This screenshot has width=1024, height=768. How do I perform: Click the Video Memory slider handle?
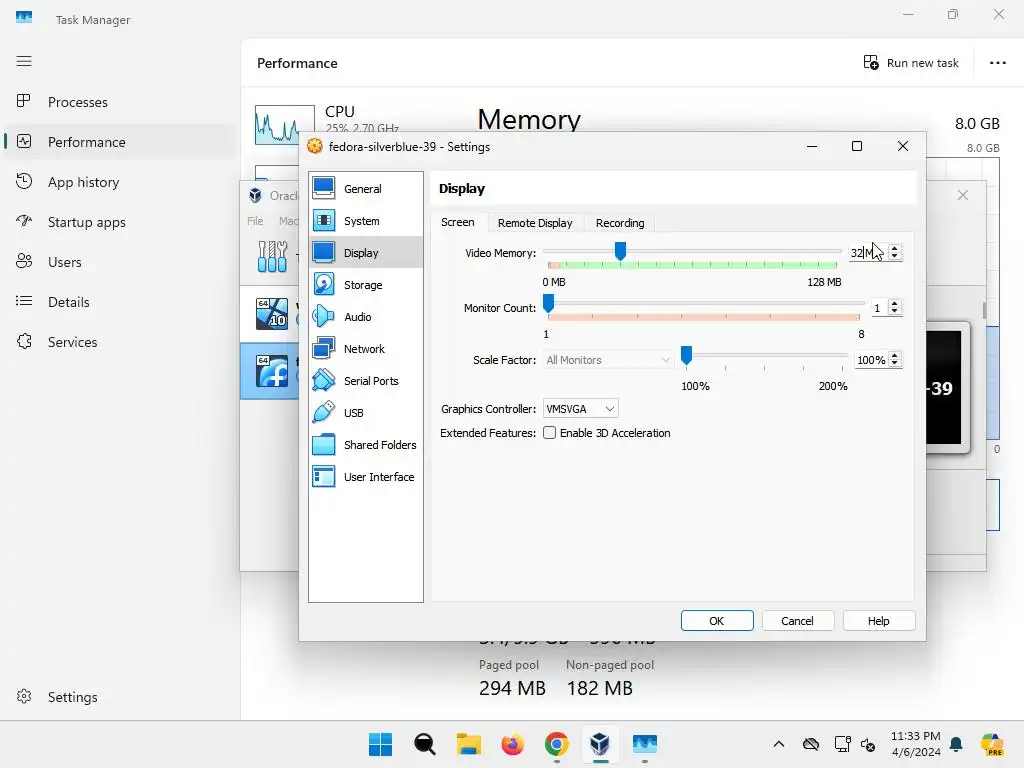click(x=620, y=251)
